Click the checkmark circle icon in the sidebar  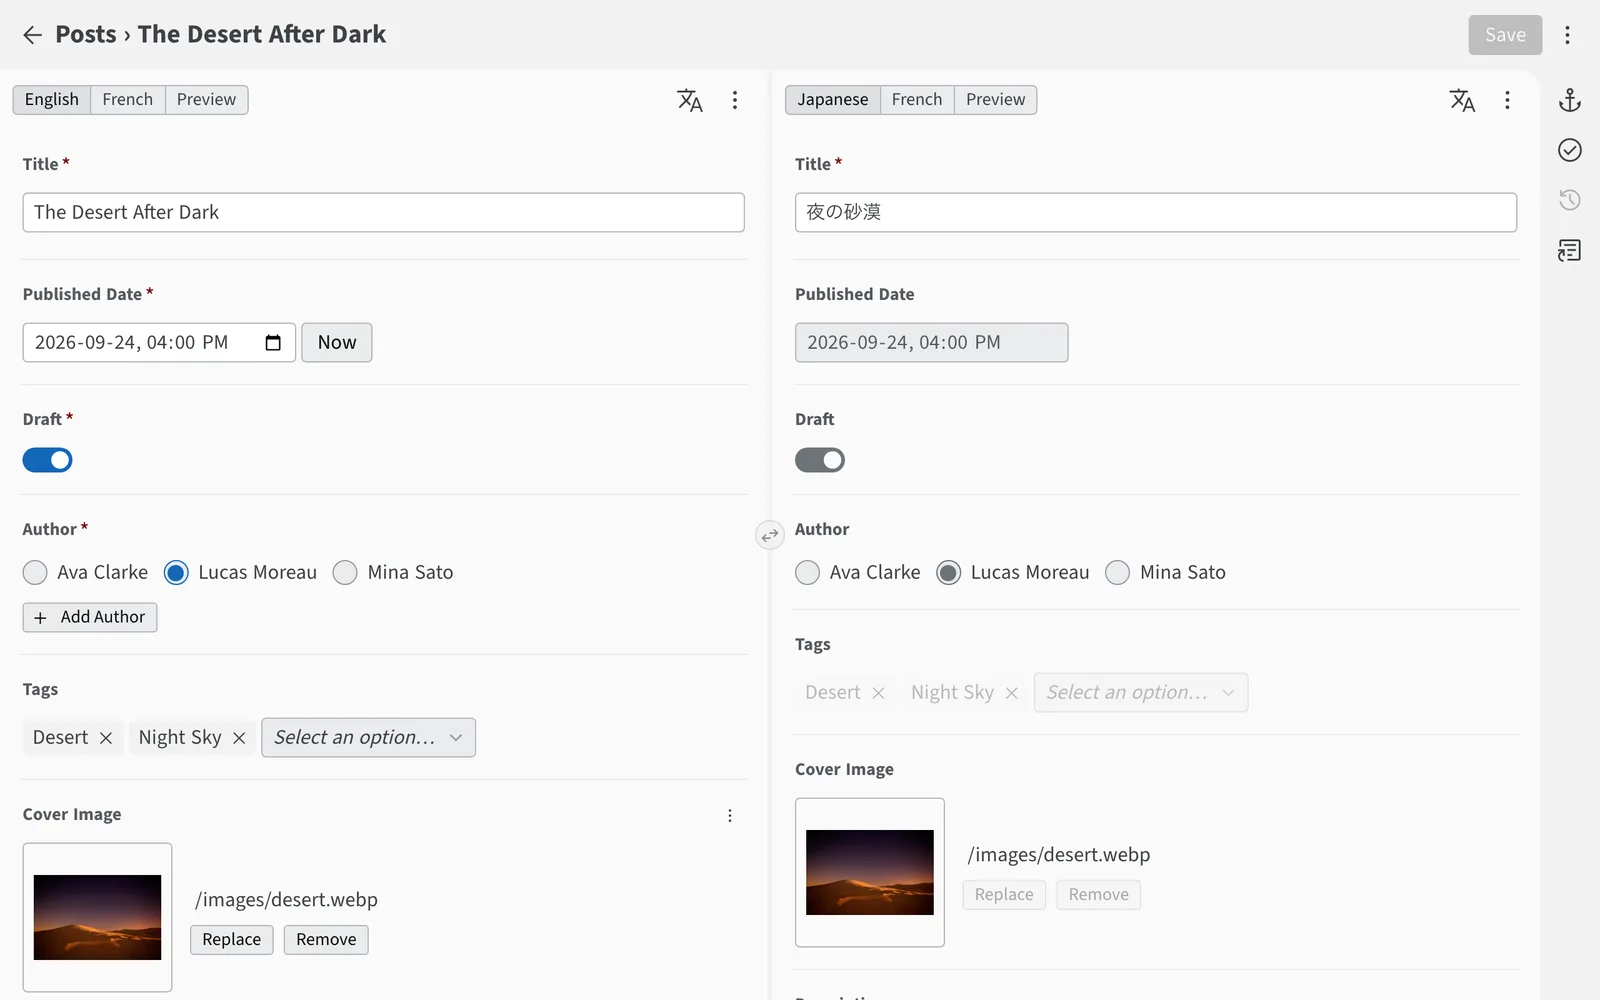1570,150
